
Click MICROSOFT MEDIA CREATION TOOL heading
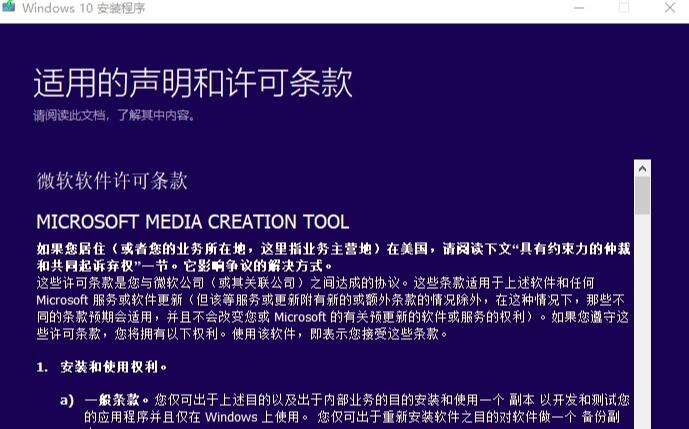pyautogui.click(x=193, y=222)
